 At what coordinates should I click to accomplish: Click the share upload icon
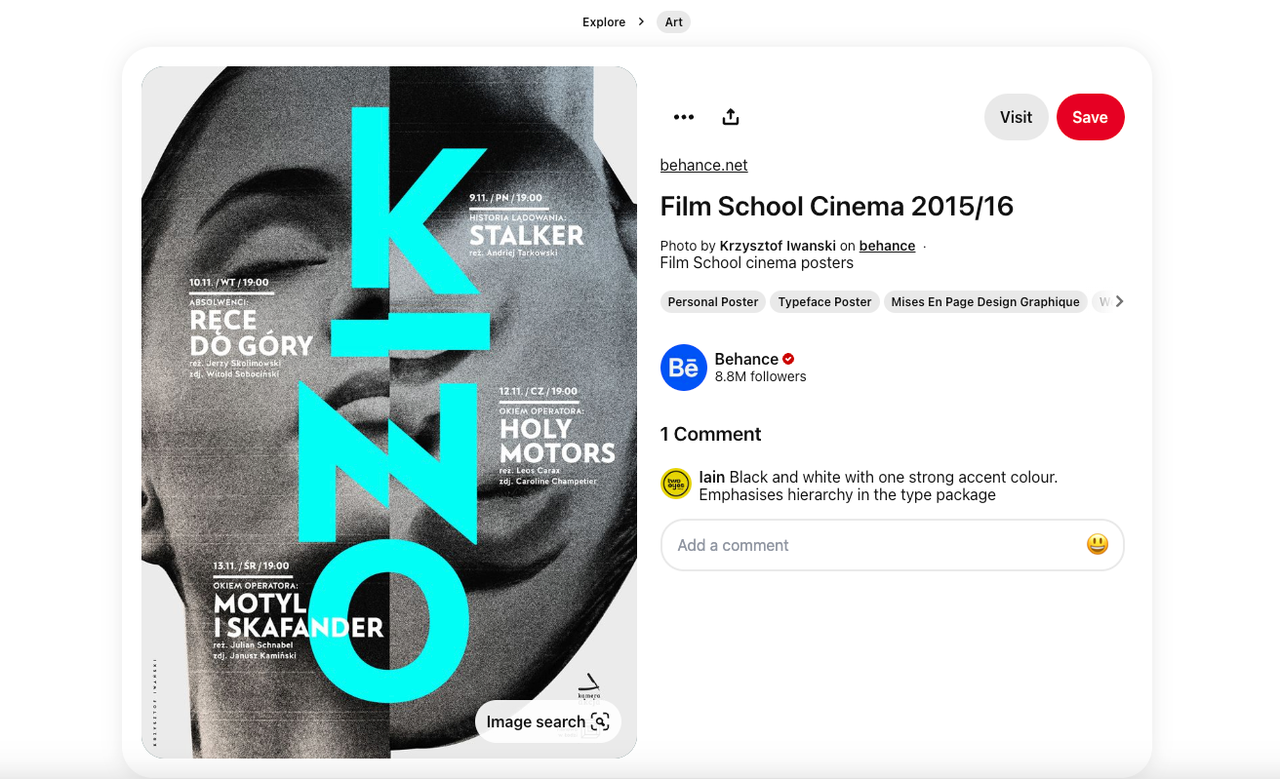pyautogui.click(x=731, y=117)
